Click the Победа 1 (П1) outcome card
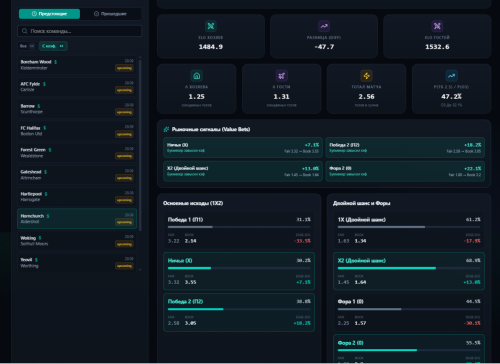Screen dimensions: 500x364 (239, 230)
